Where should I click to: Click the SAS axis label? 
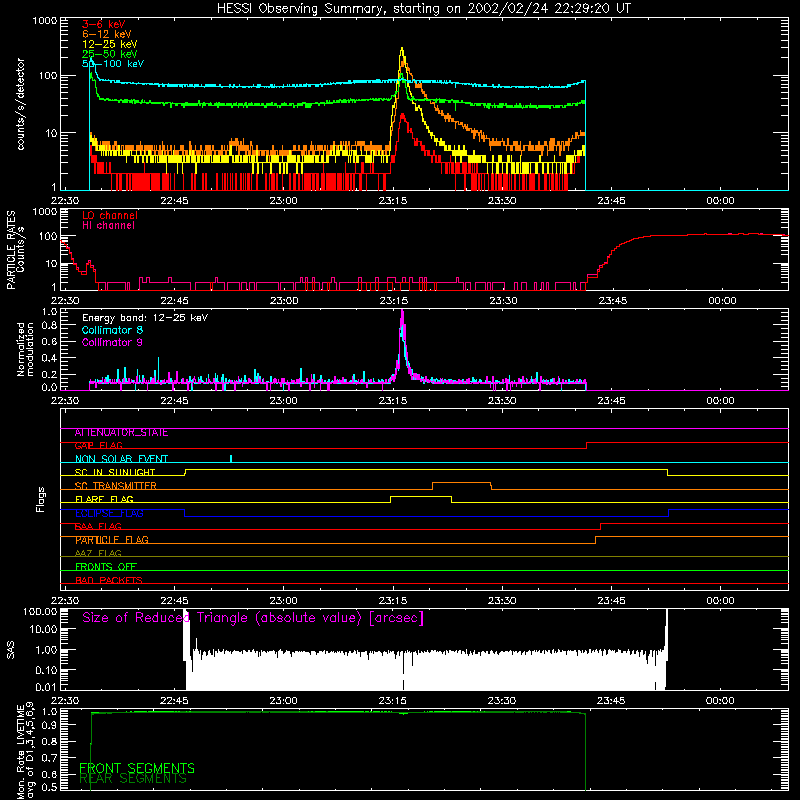(x=11, y=650)
